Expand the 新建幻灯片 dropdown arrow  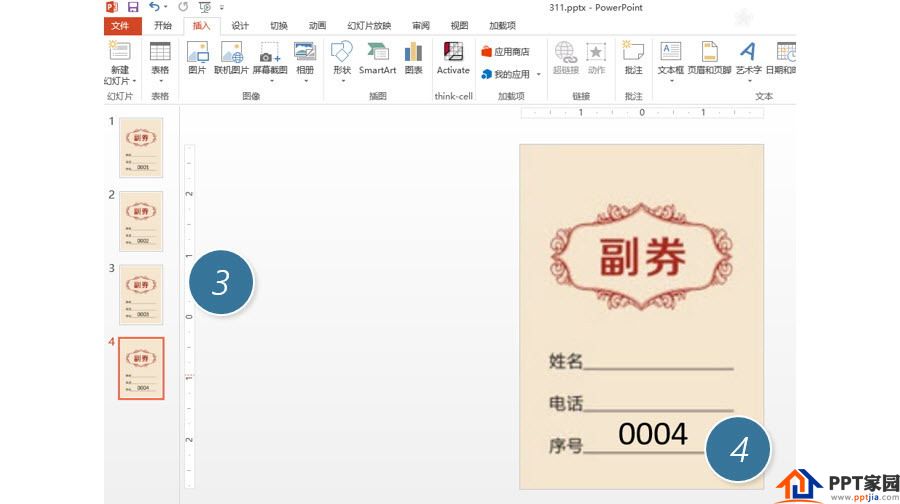(134, 81)
